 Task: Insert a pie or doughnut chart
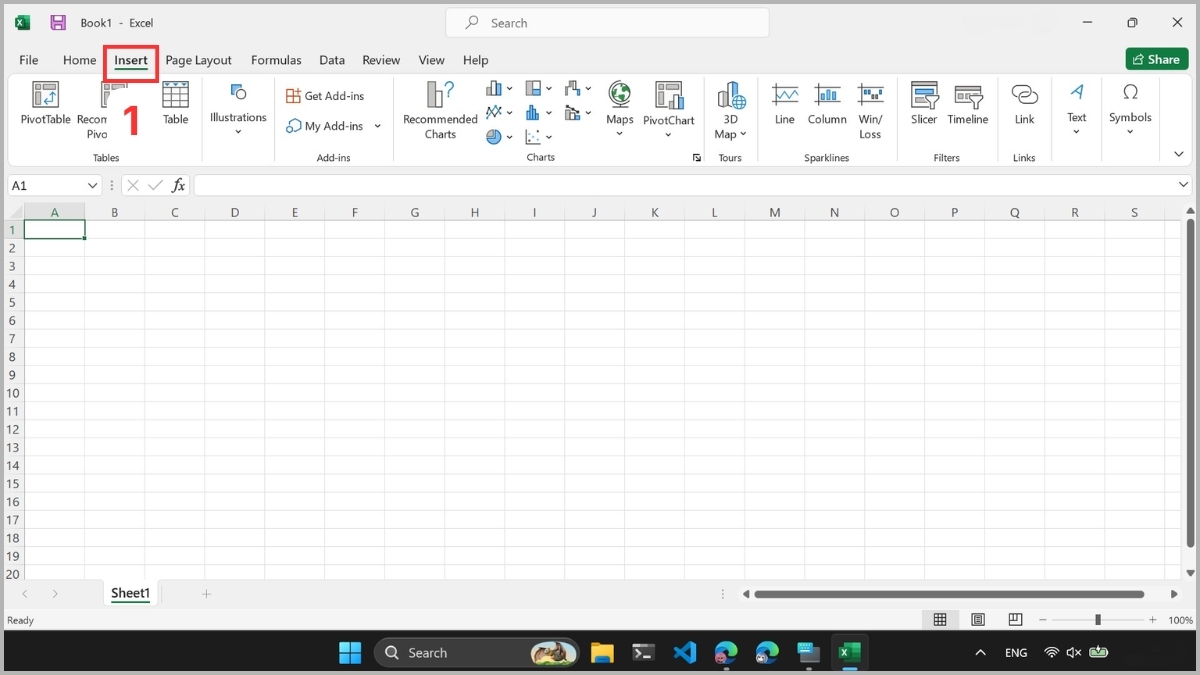pyautogui.click(x=499, y=137)
